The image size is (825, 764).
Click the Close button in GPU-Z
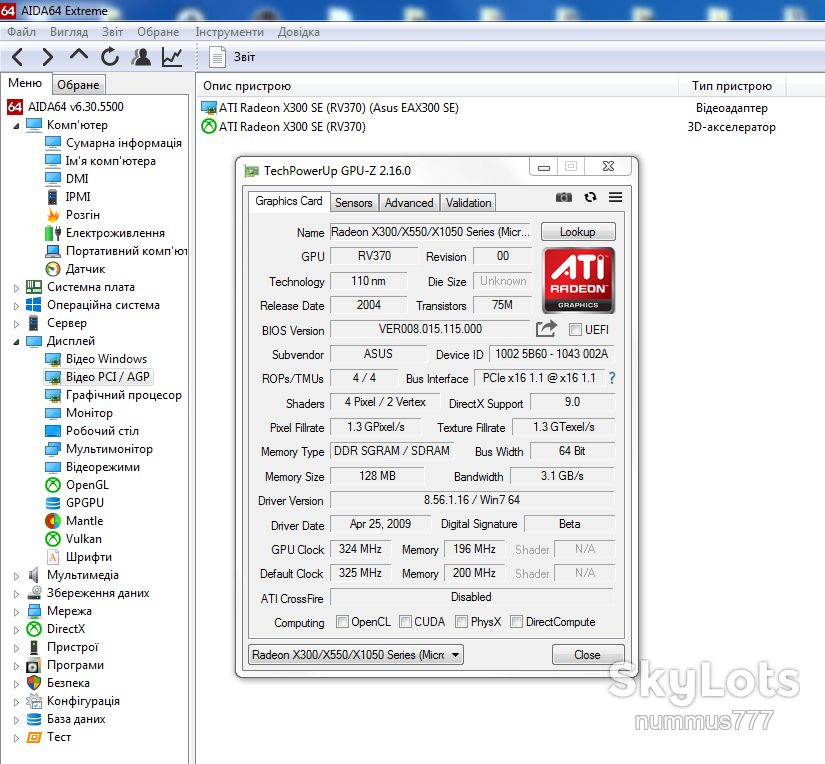click(587, 655)
